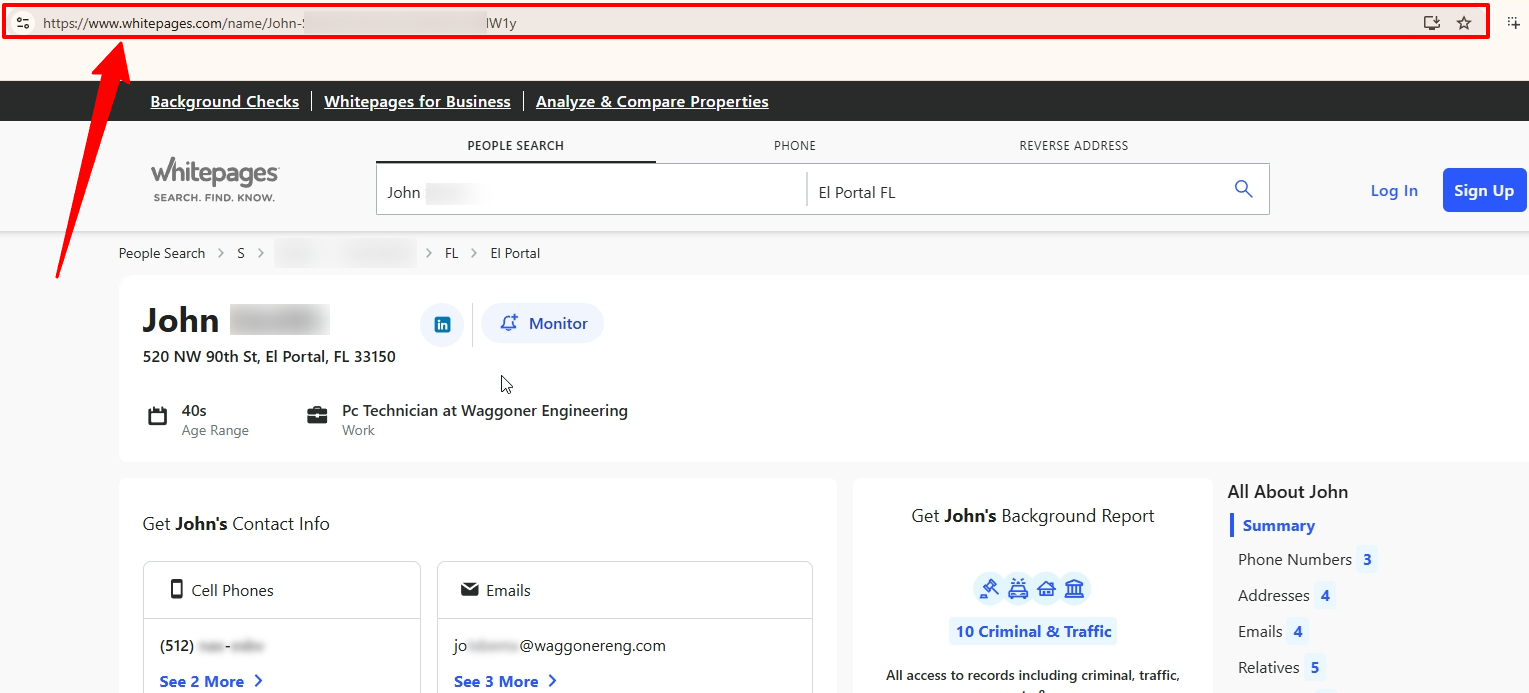1529x693 pixels.
Task: Go to People Search in the breadcrumb
Action: pyautogui.click(x=162, y=253)
